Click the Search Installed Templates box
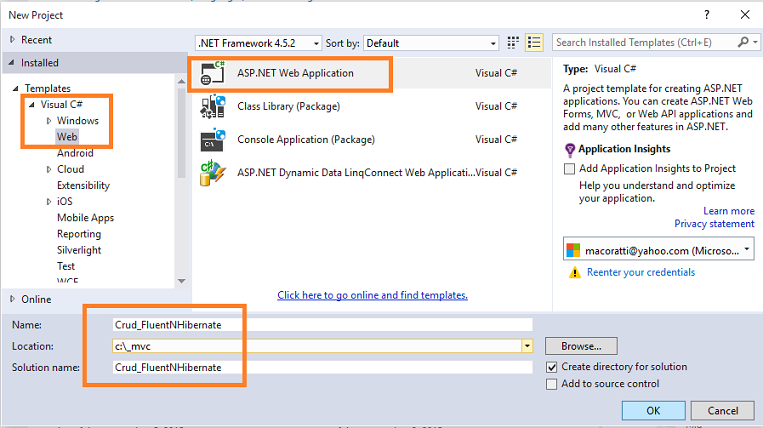This screenshot has height=428, width=763. (x=644, y=42)
